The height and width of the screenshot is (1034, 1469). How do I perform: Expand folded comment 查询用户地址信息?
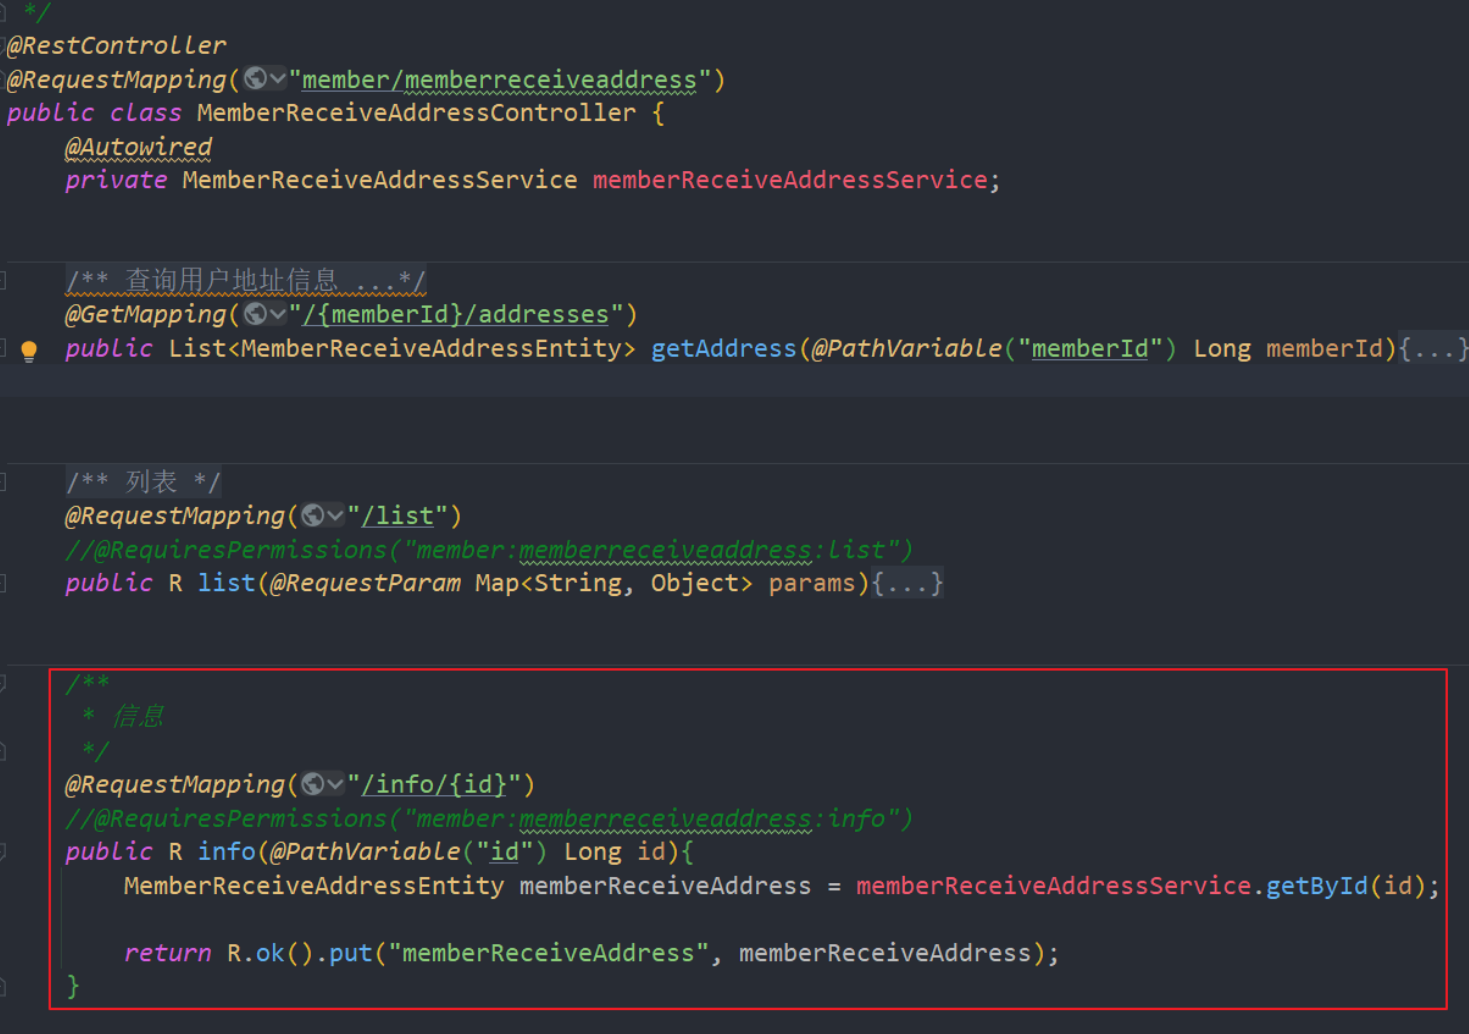[246, 280]
